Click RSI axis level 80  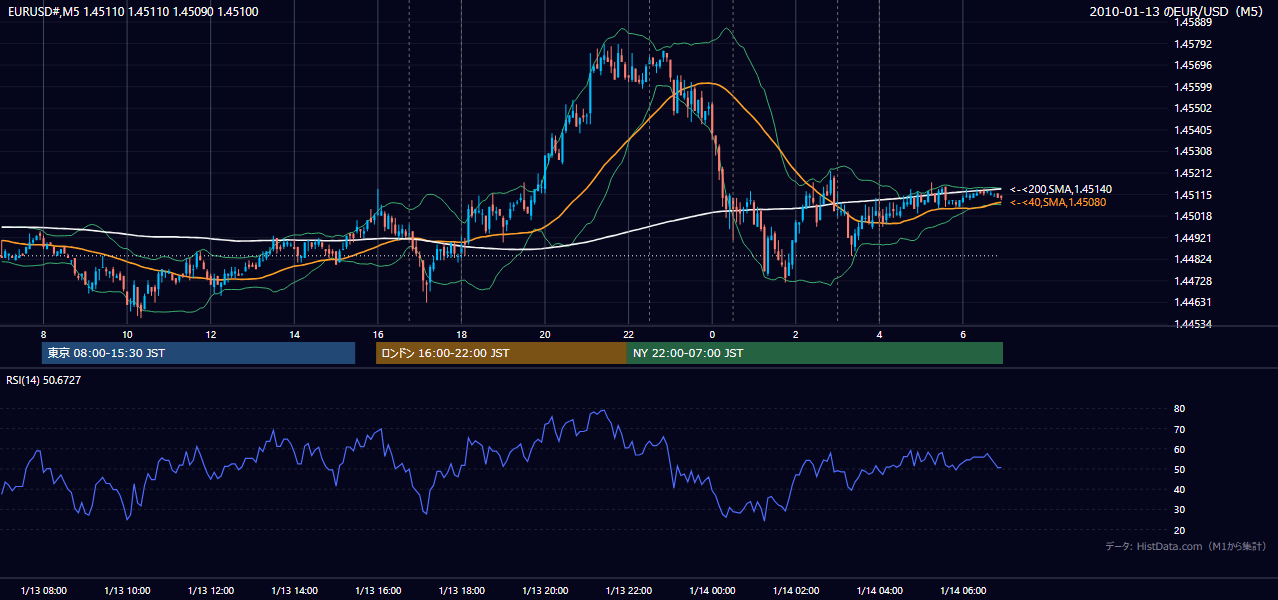(x=1179, y=409)
